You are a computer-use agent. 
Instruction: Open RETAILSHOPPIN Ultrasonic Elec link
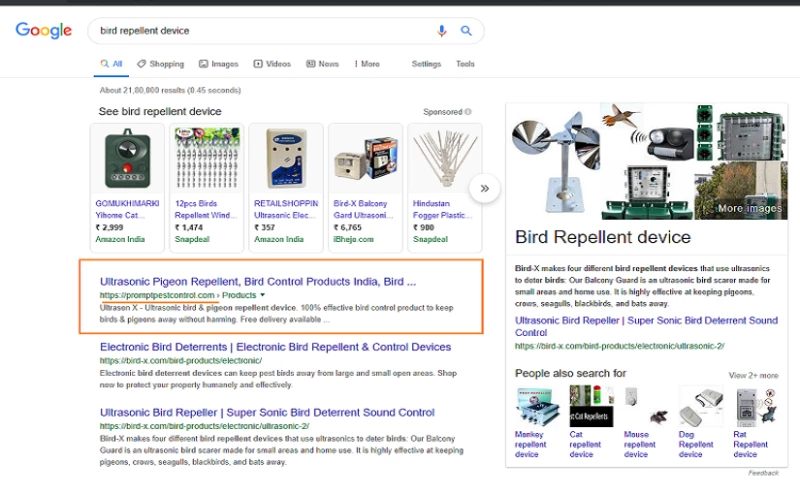tap(286, 209)
